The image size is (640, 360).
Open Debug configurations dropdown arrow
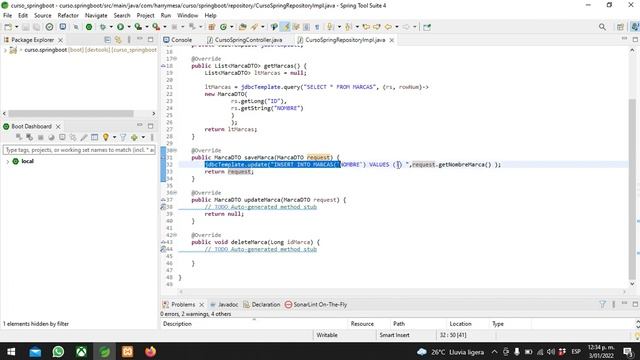111,27
